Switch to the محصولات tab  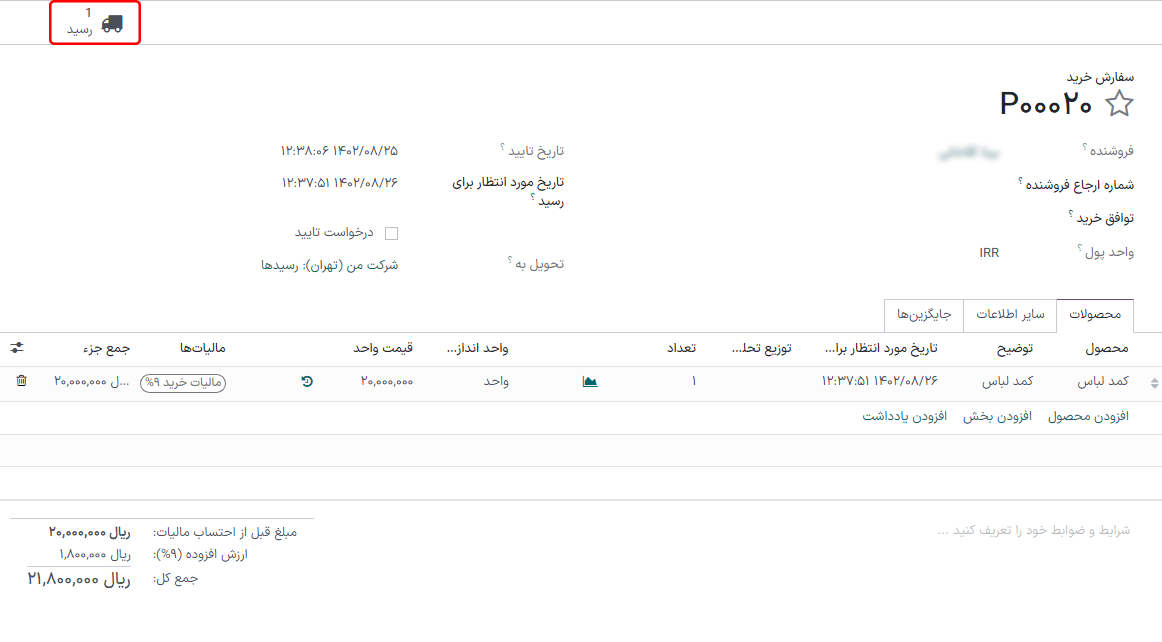(1095, 315)
